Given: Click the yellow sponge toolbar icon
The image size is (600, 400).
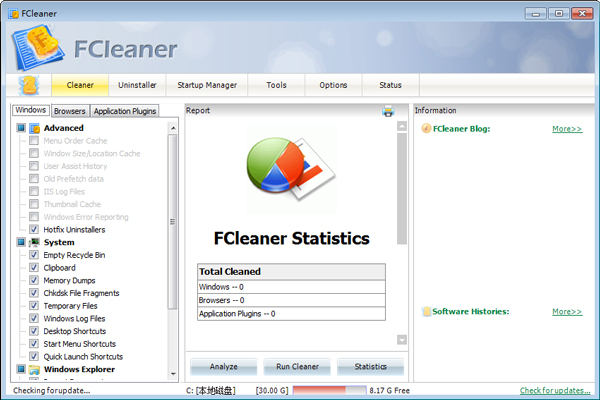Looking at the screenshot, I should pos(29,85).
